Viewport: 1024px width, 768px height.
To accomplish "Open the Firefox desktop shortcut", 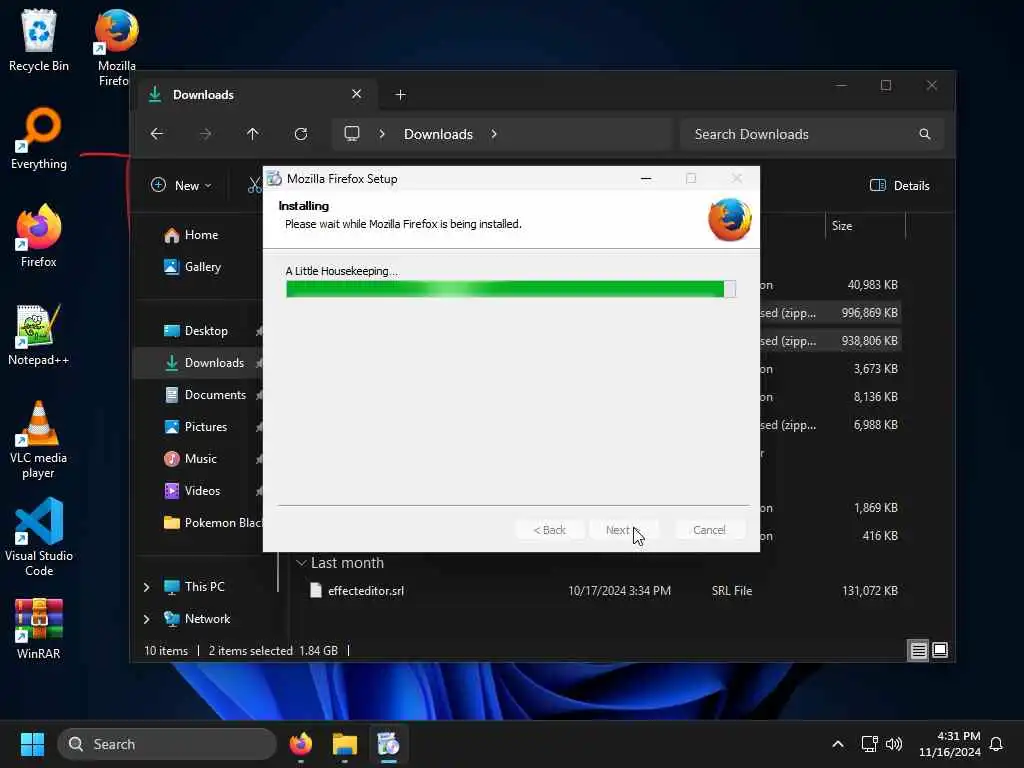I will [x=39, y=236].
